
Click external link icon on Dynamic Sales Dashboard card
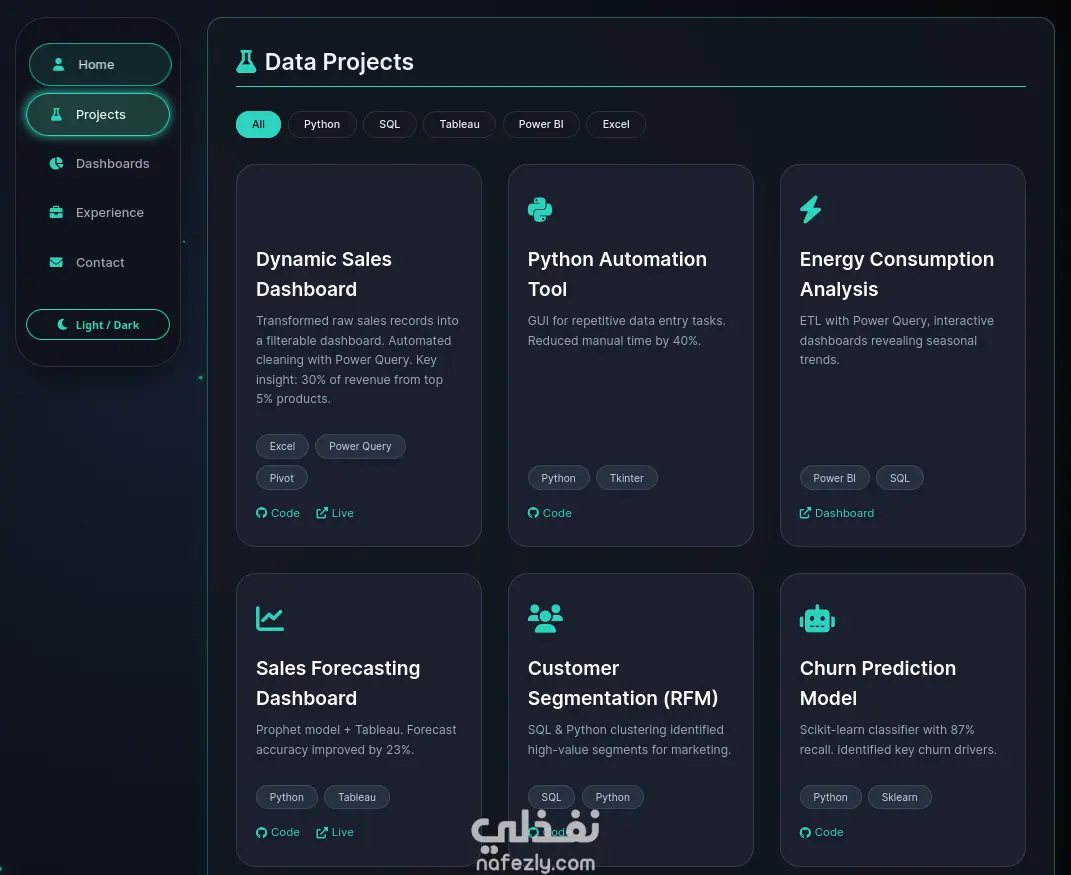click(322, 513)
